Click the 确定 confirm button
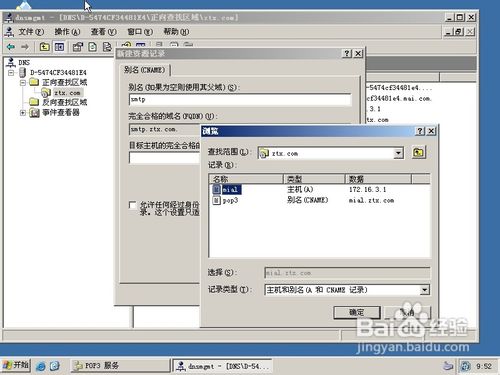Viewport: 500px width, 375px height. 357,312
